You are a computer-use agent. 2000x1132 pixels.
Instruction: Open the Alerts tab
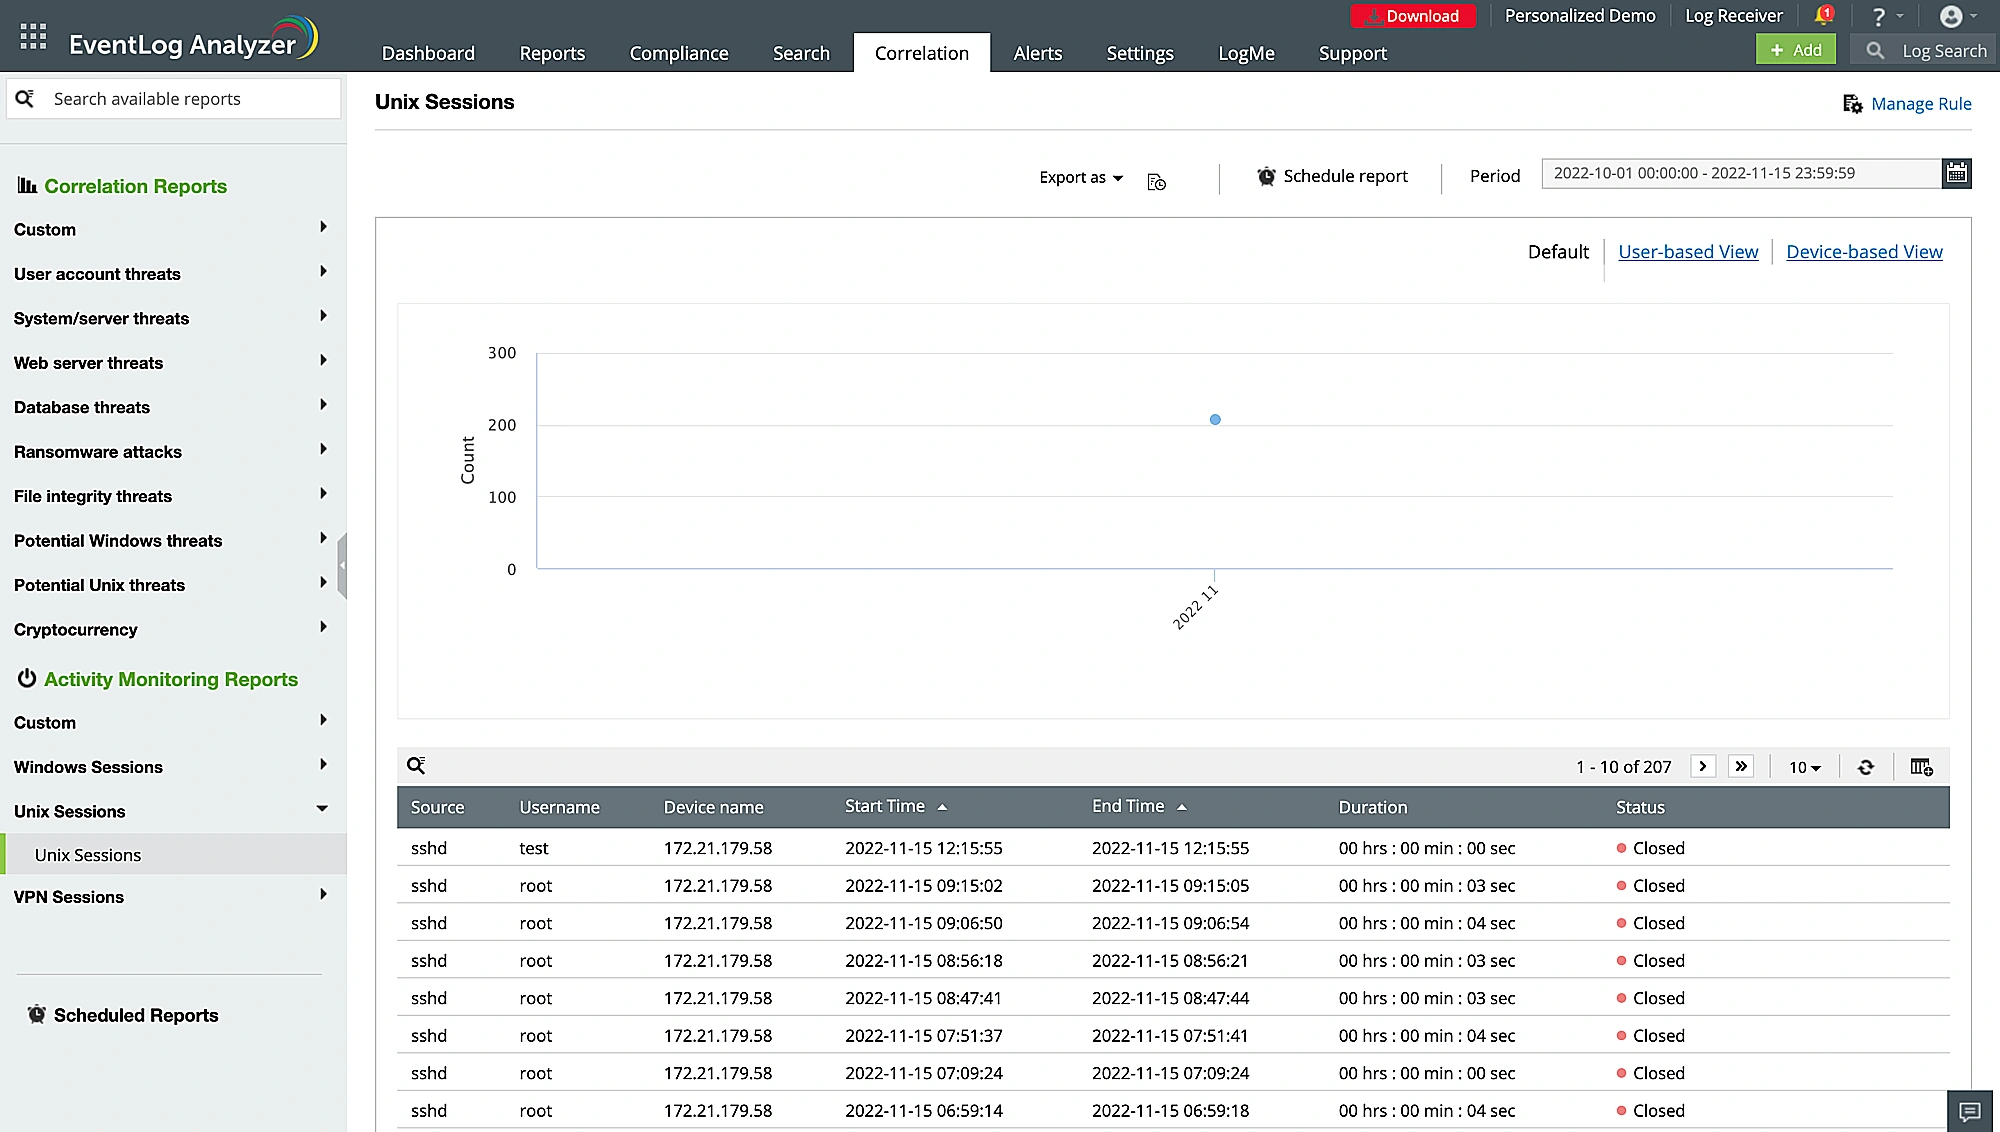(x=1037, y=53)
